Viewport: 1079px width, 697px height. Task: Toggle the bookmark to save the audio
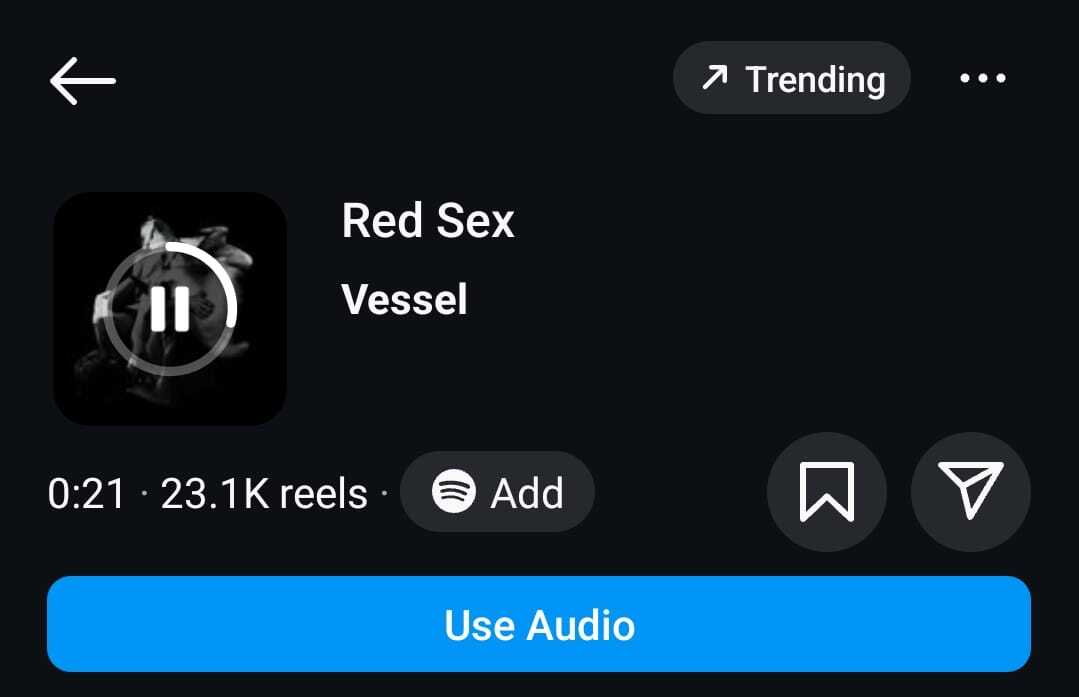click(826, 491)
